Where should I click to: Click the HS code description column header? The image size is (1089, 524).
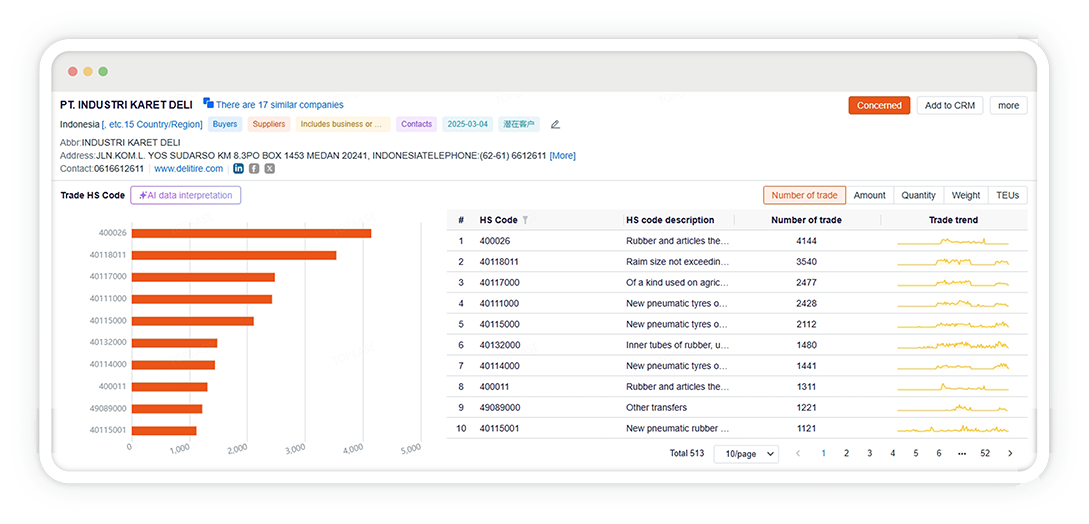[670, 220]
